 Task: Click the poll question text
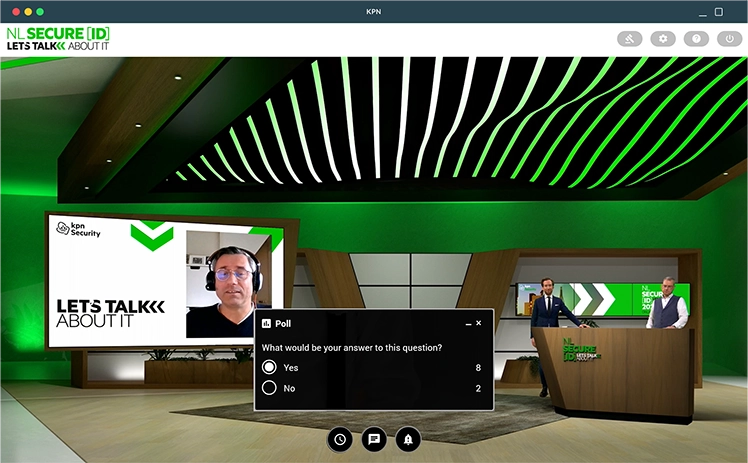coord(352,348)
